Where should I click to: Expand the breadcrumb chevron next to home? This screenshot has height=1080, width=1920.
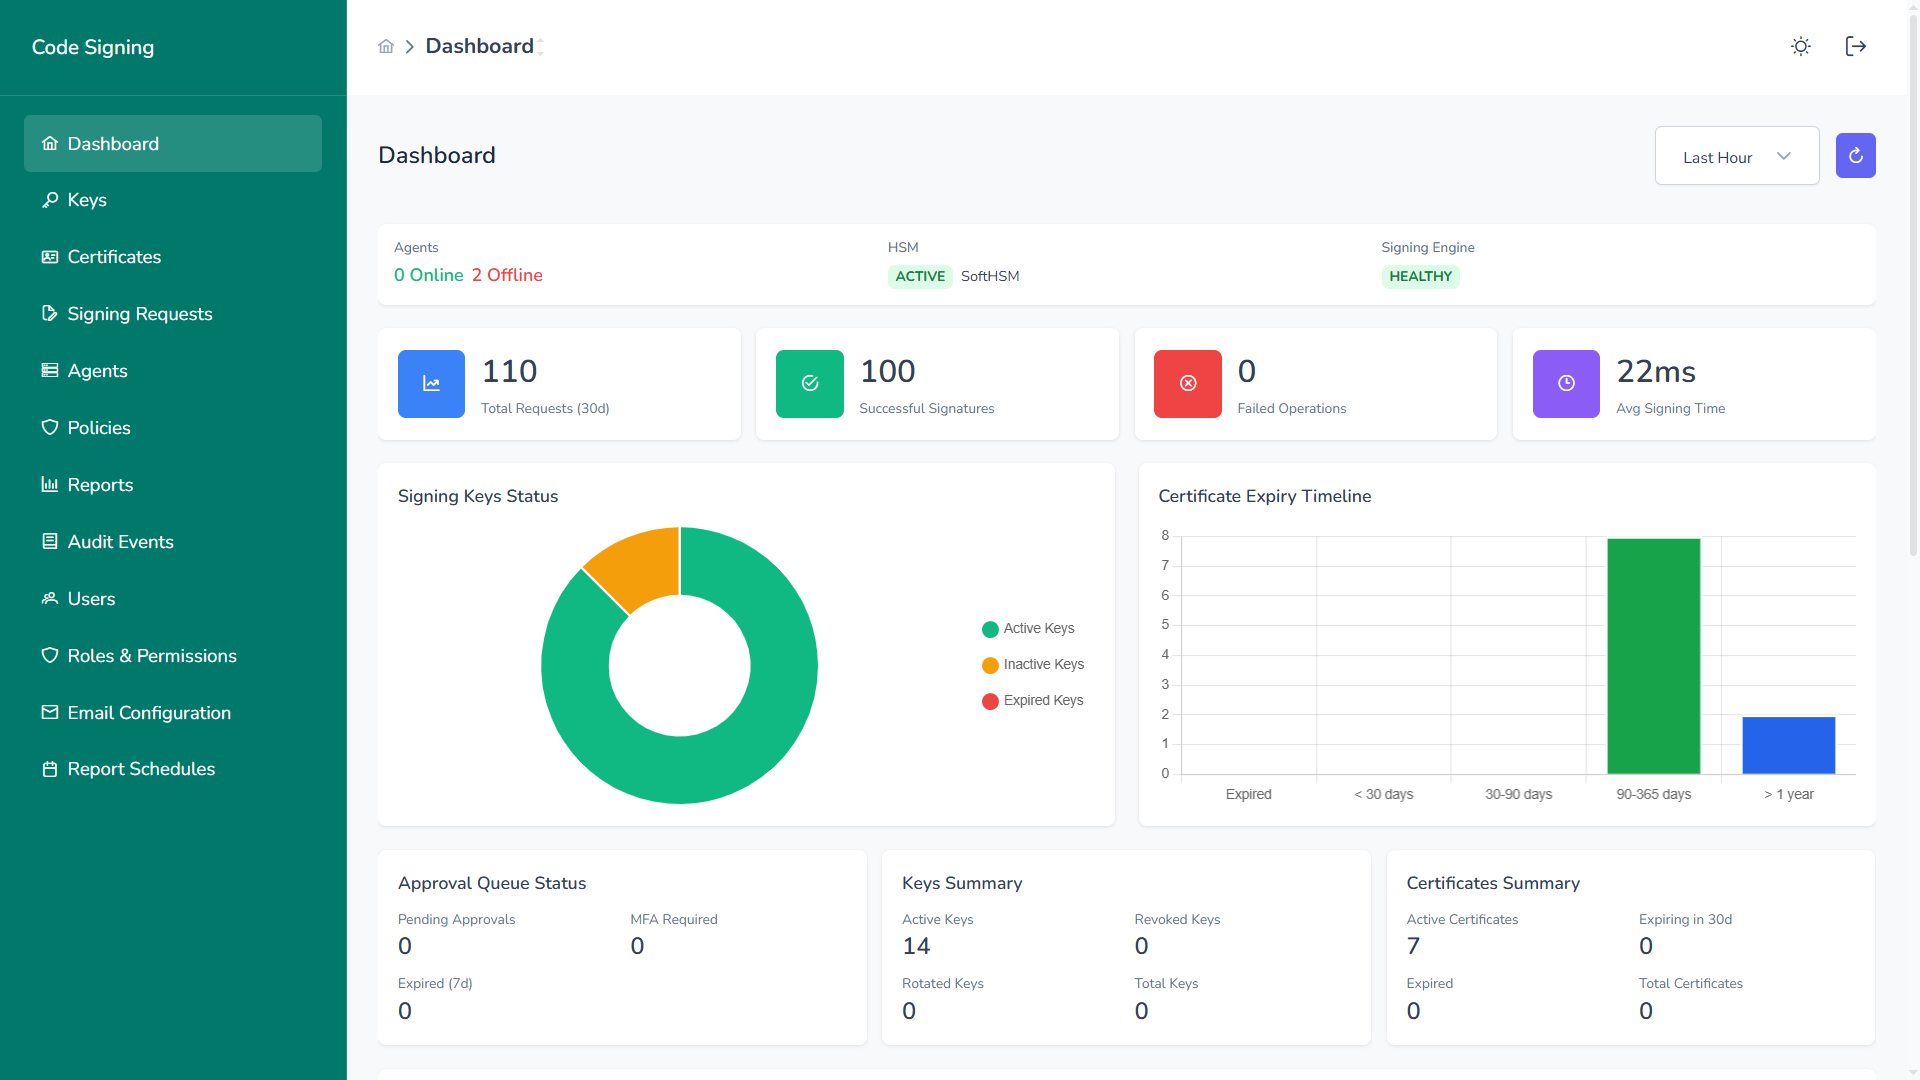pos(410,47)
